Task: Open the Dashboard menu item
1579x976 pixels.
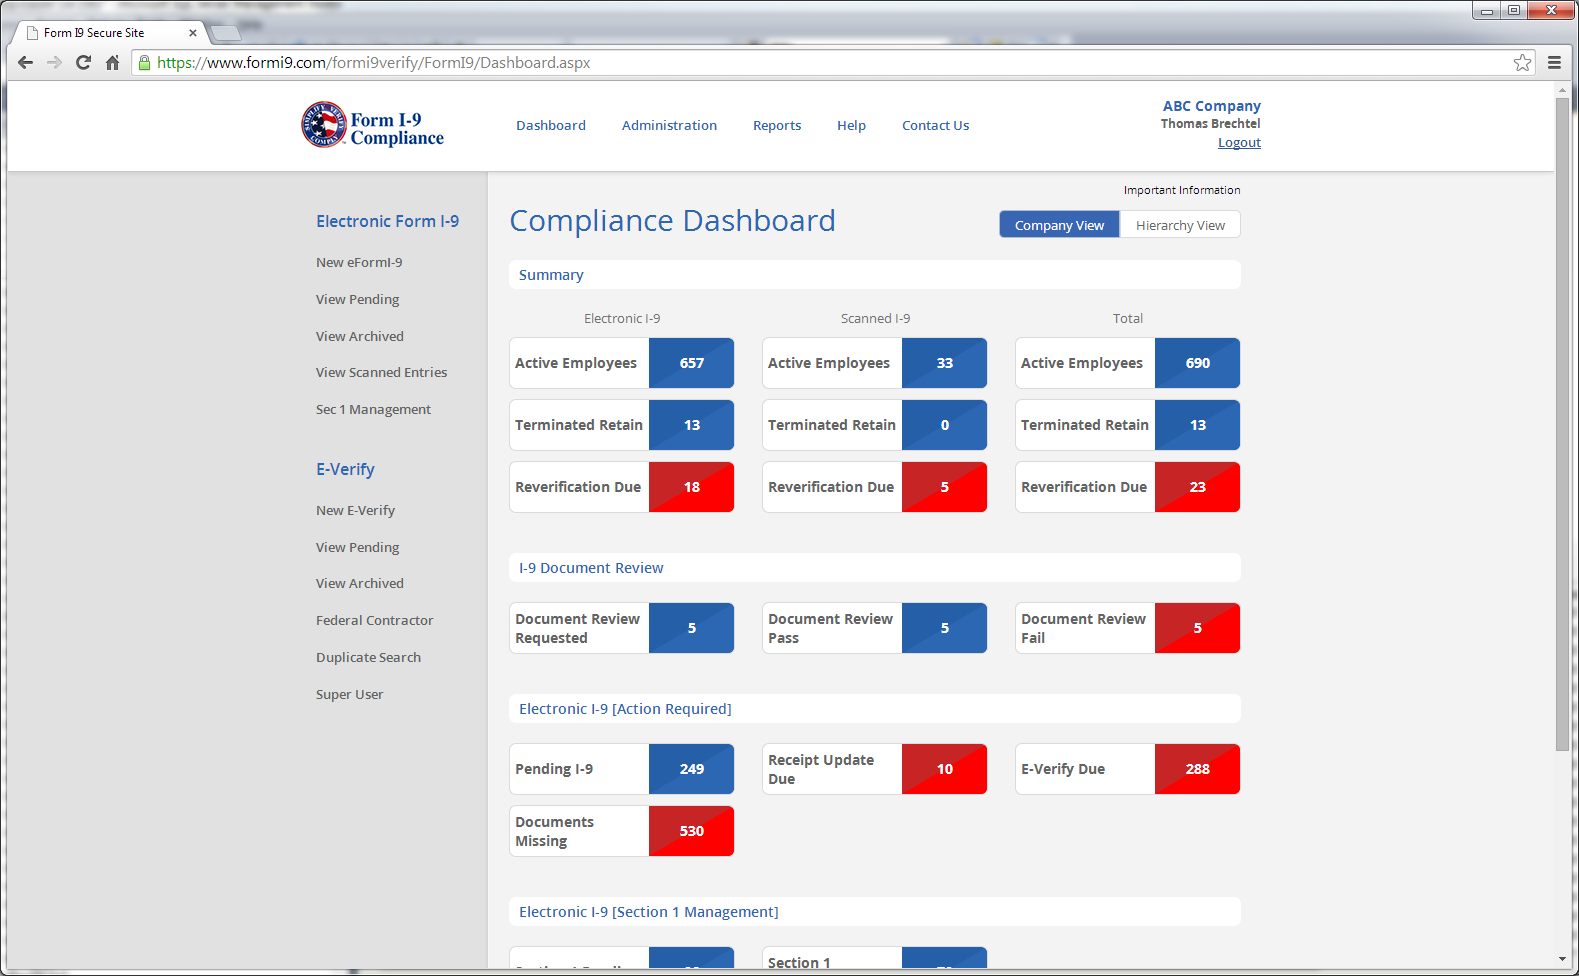Action: [551, 126]
